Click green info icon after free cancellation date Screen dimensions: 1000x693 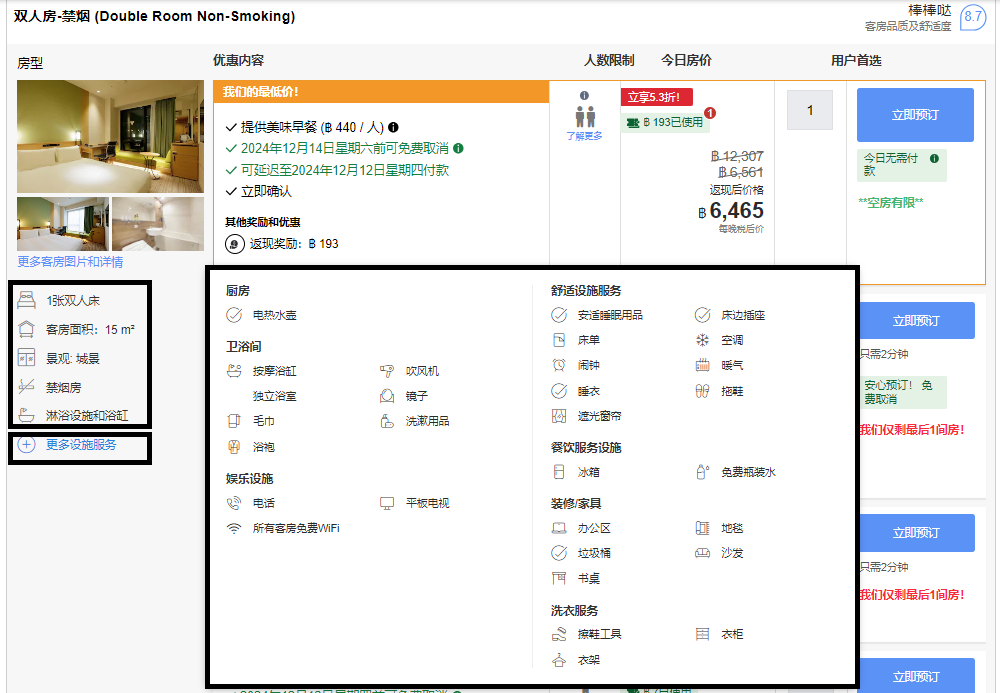458,148
